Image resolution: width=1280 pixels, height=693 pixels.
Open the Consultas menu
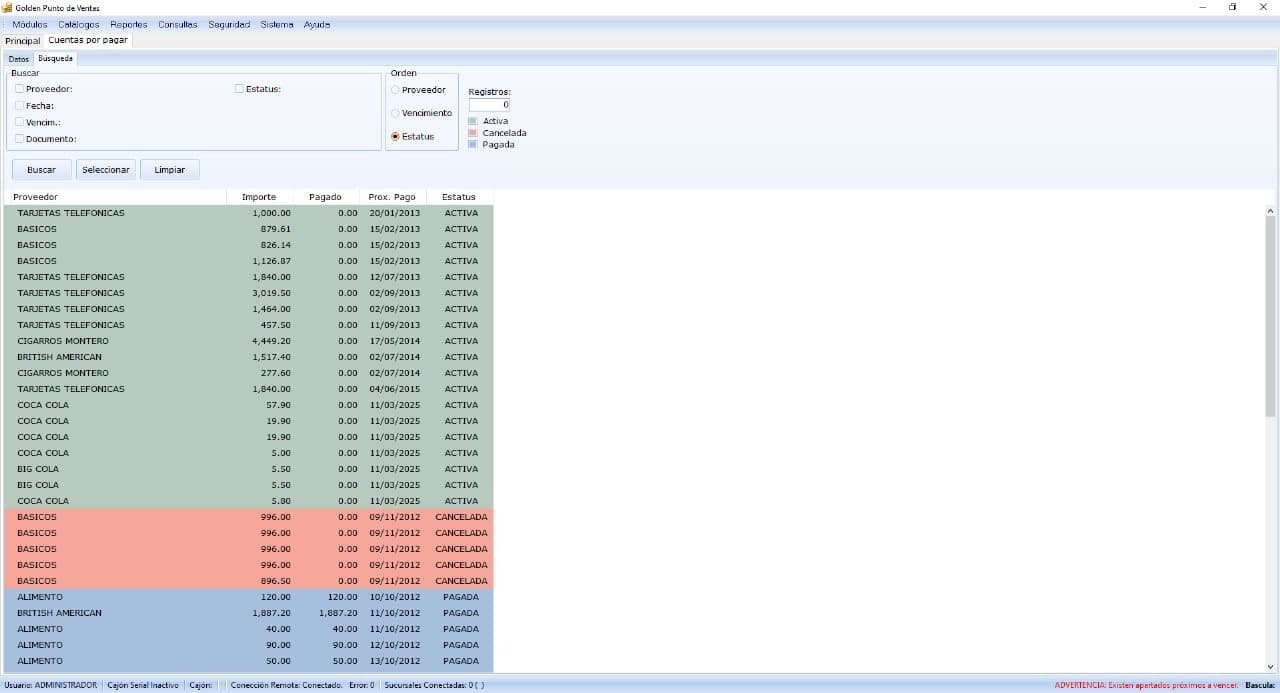(x=178, y=24)
